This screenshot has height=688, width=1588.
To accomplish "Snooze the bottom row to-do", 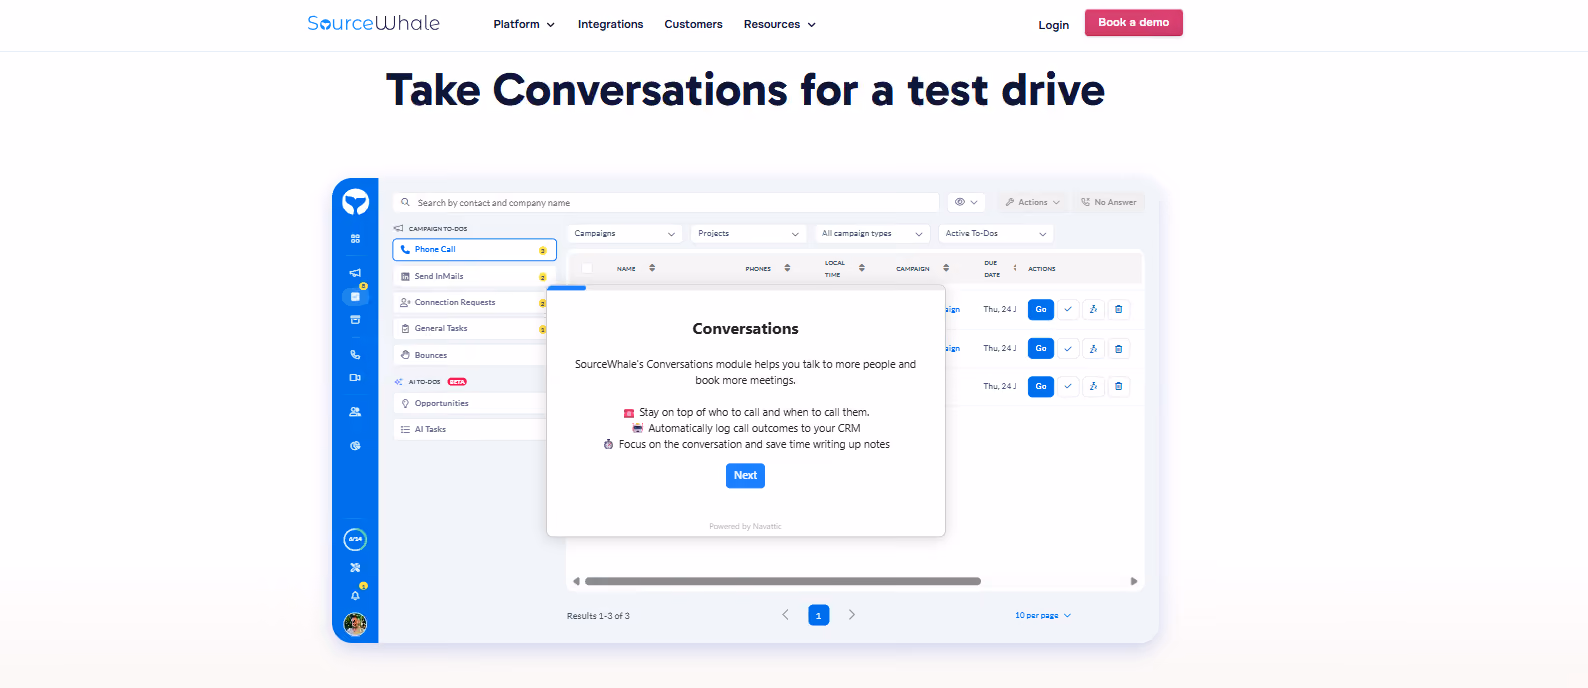I will (x=1093, y=386).
